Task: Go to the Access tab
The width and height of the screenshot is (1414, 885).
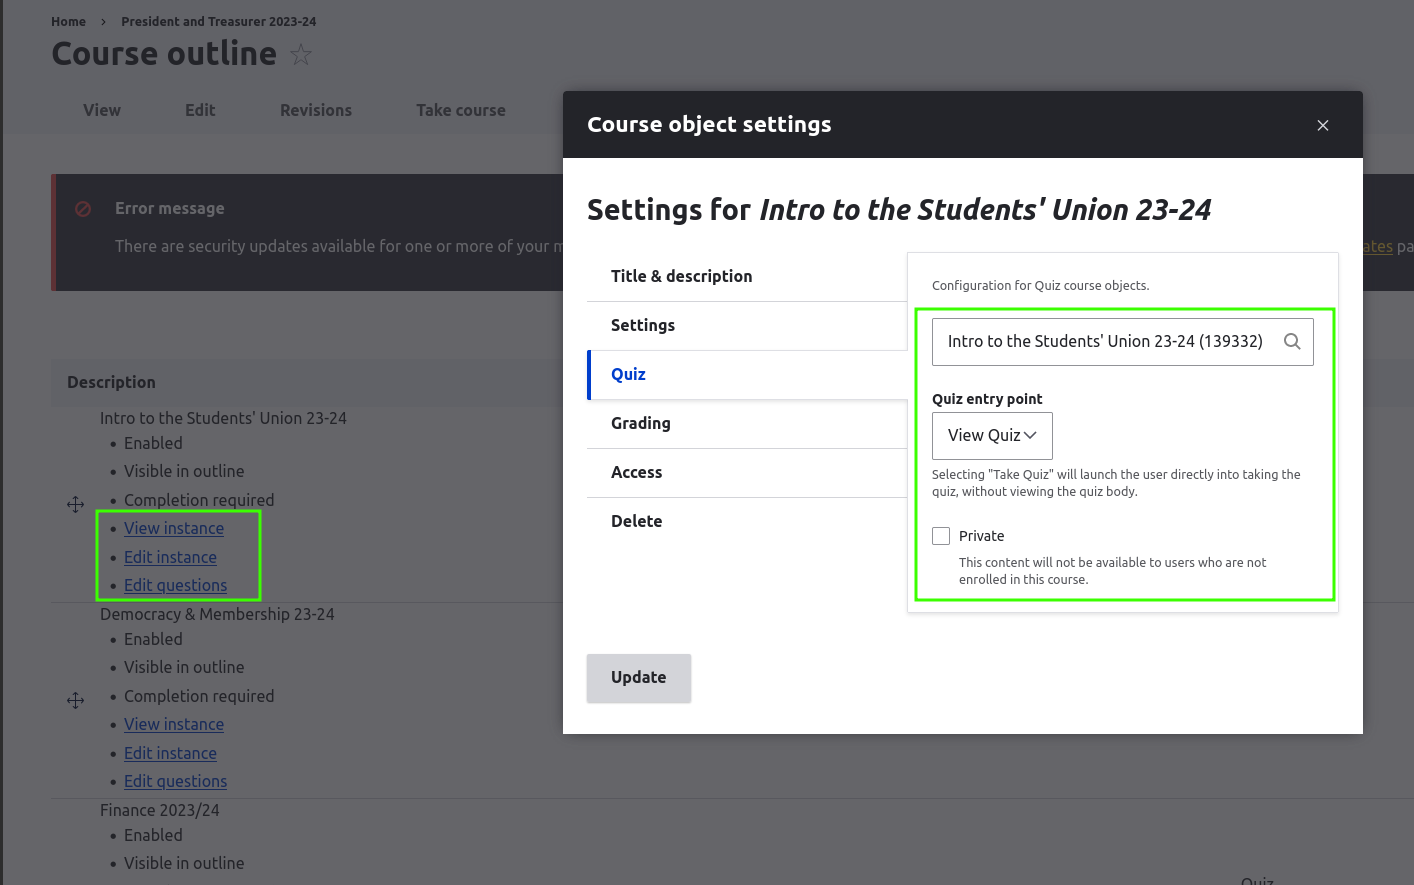Action: (637, 473)
